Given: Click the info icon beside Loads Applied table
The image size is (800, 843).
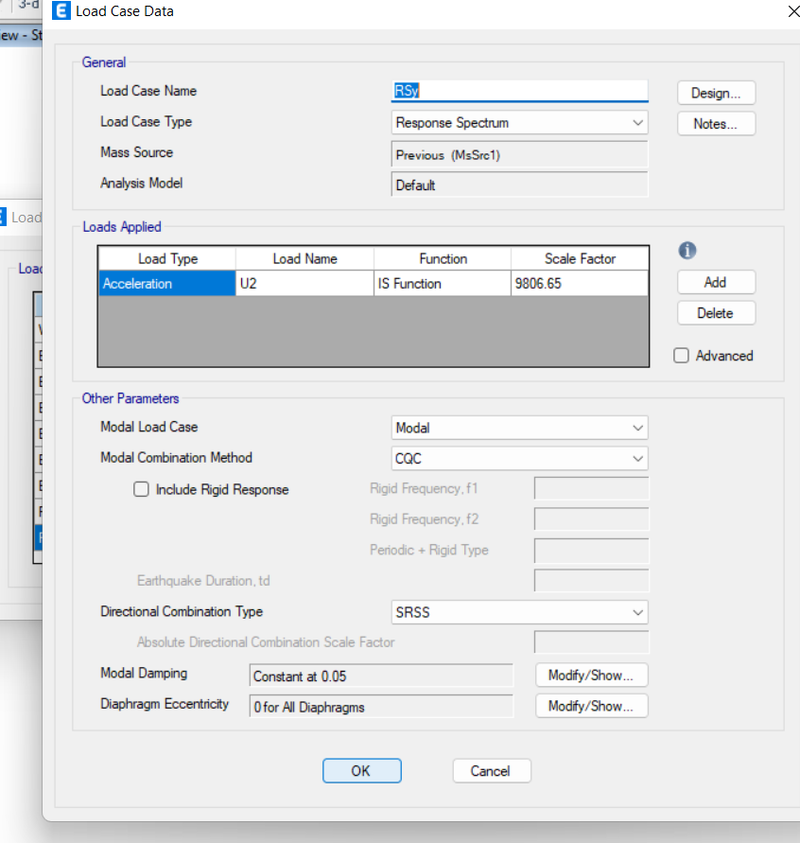Looking at the screenshot, I should point(687,250).
